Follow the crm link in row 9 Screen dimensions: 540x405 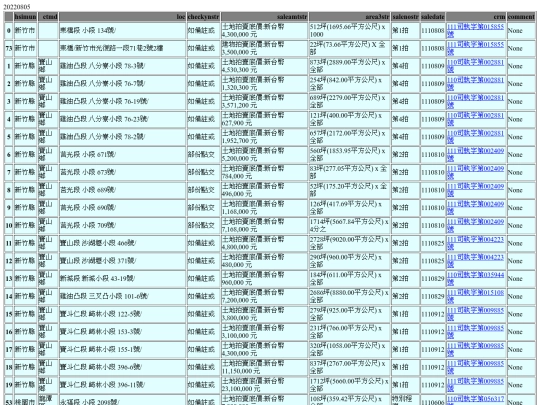(475, 208)
